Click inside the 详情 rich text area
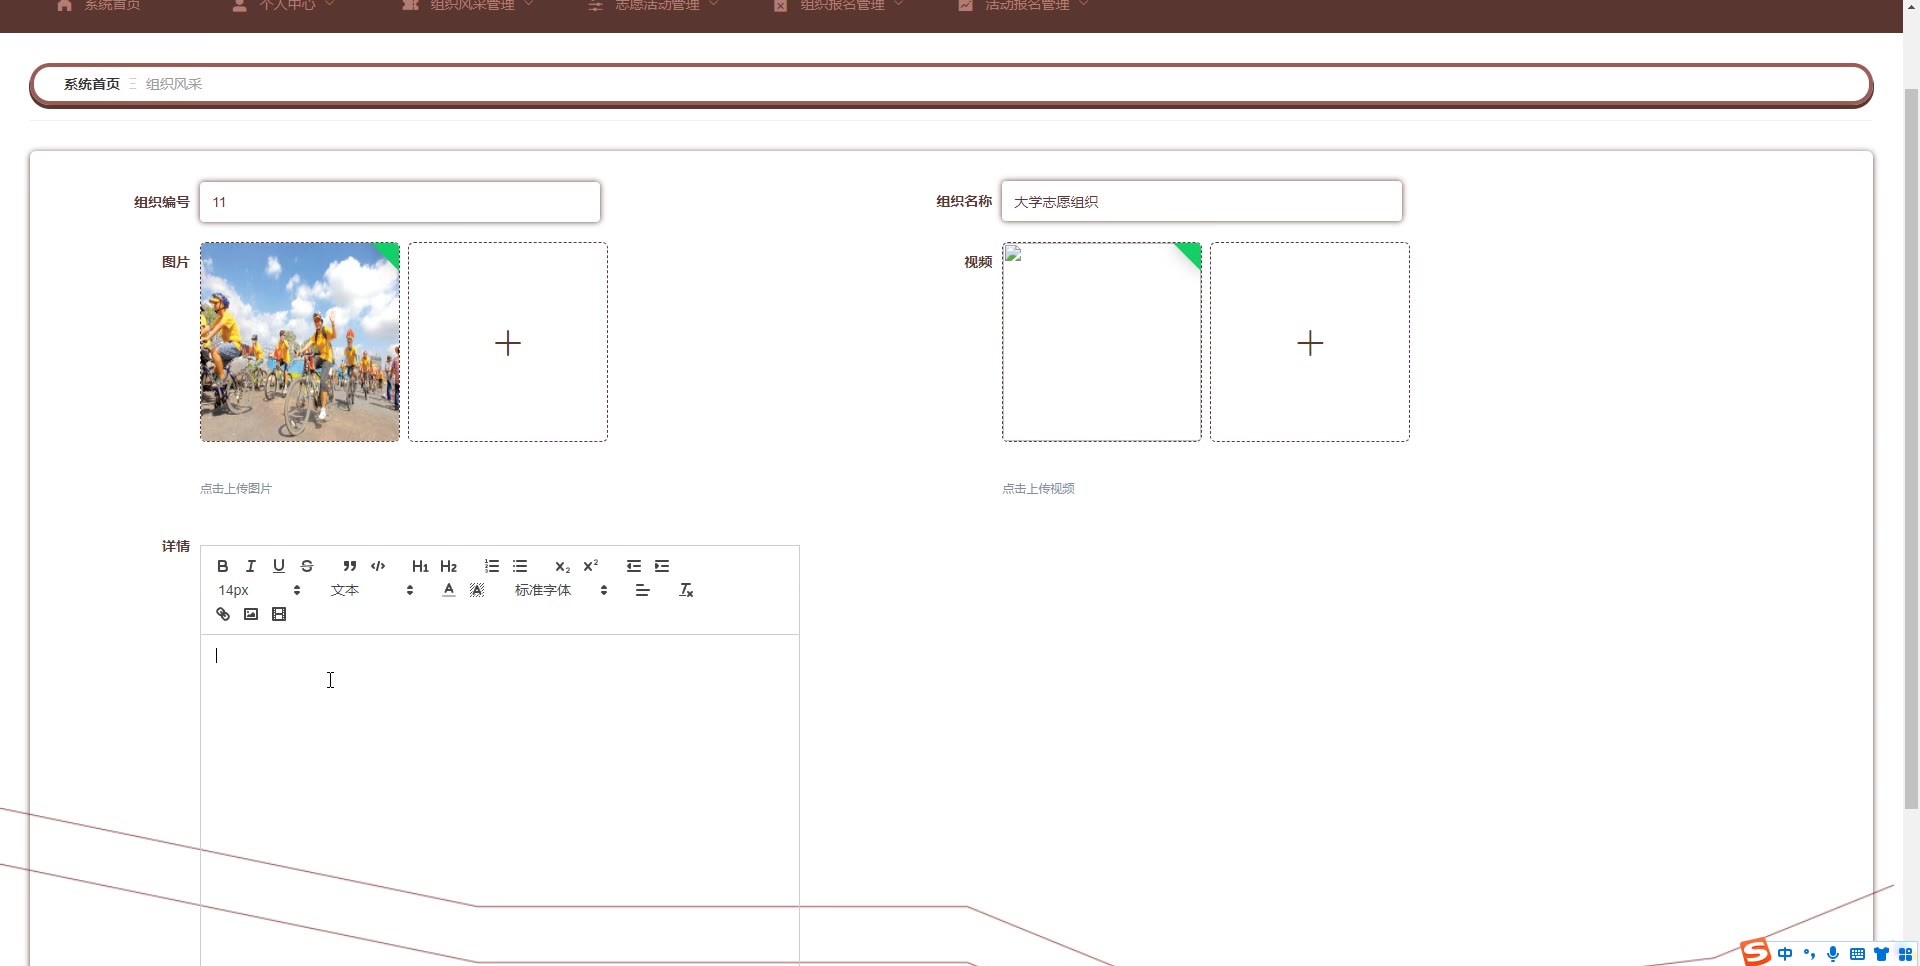1920x966 pixels. click(x=500, y=800)
